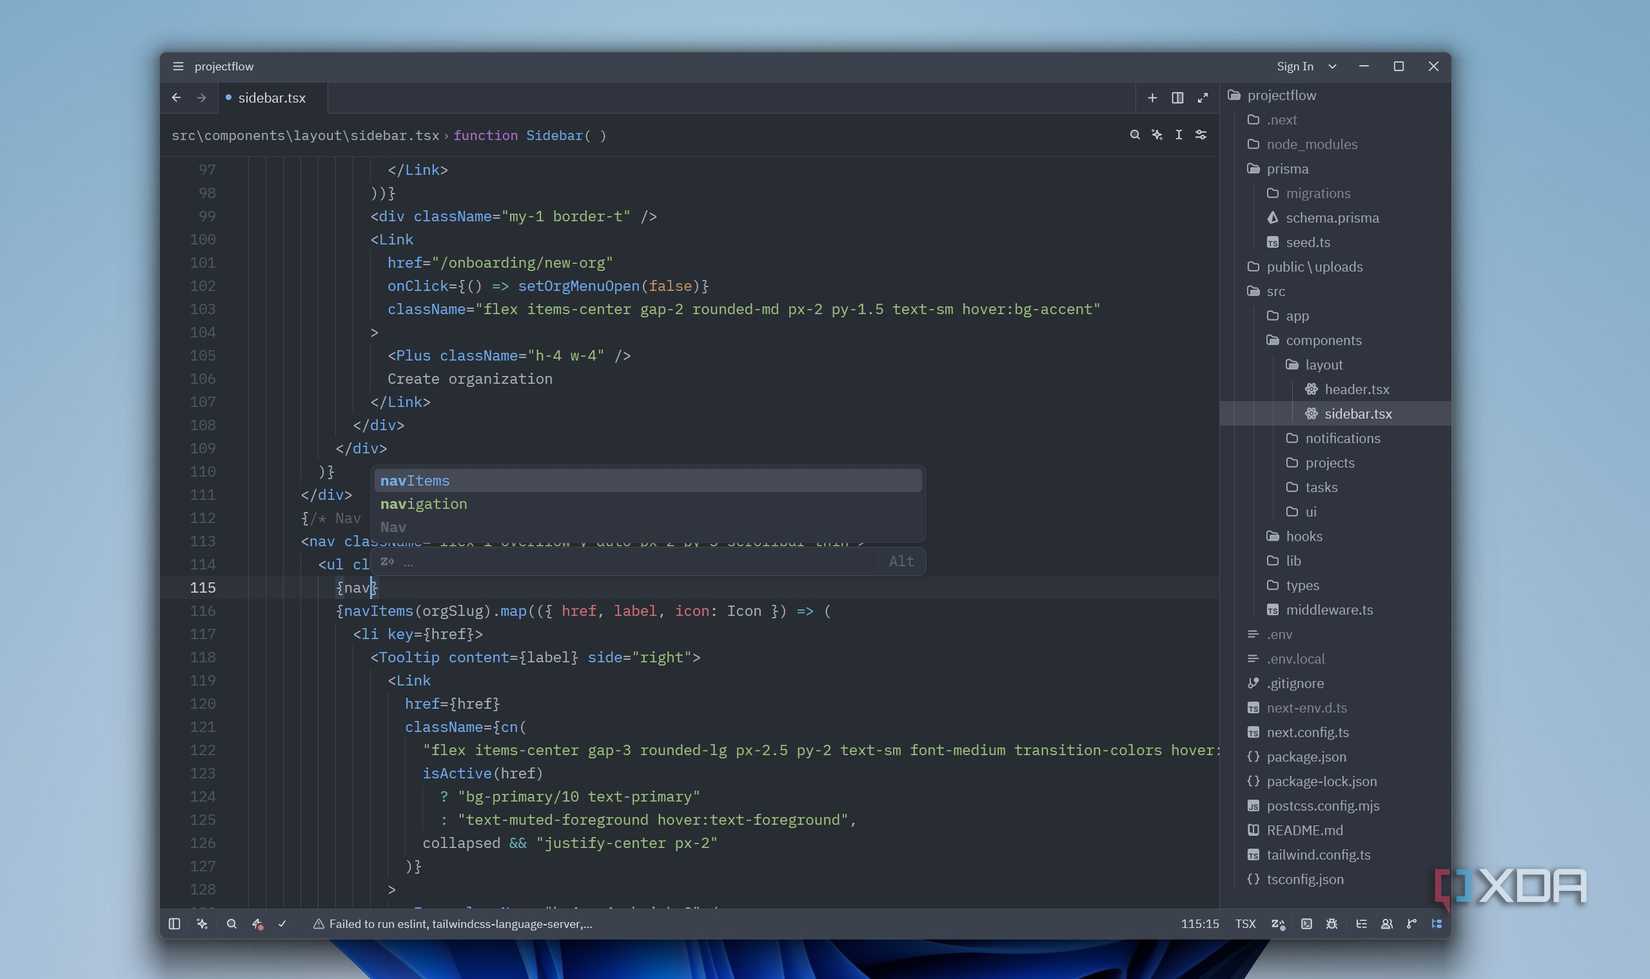Screen dimensions: 1650x979
Task: Go forward with the forward arrow
Action: (201, 98)
